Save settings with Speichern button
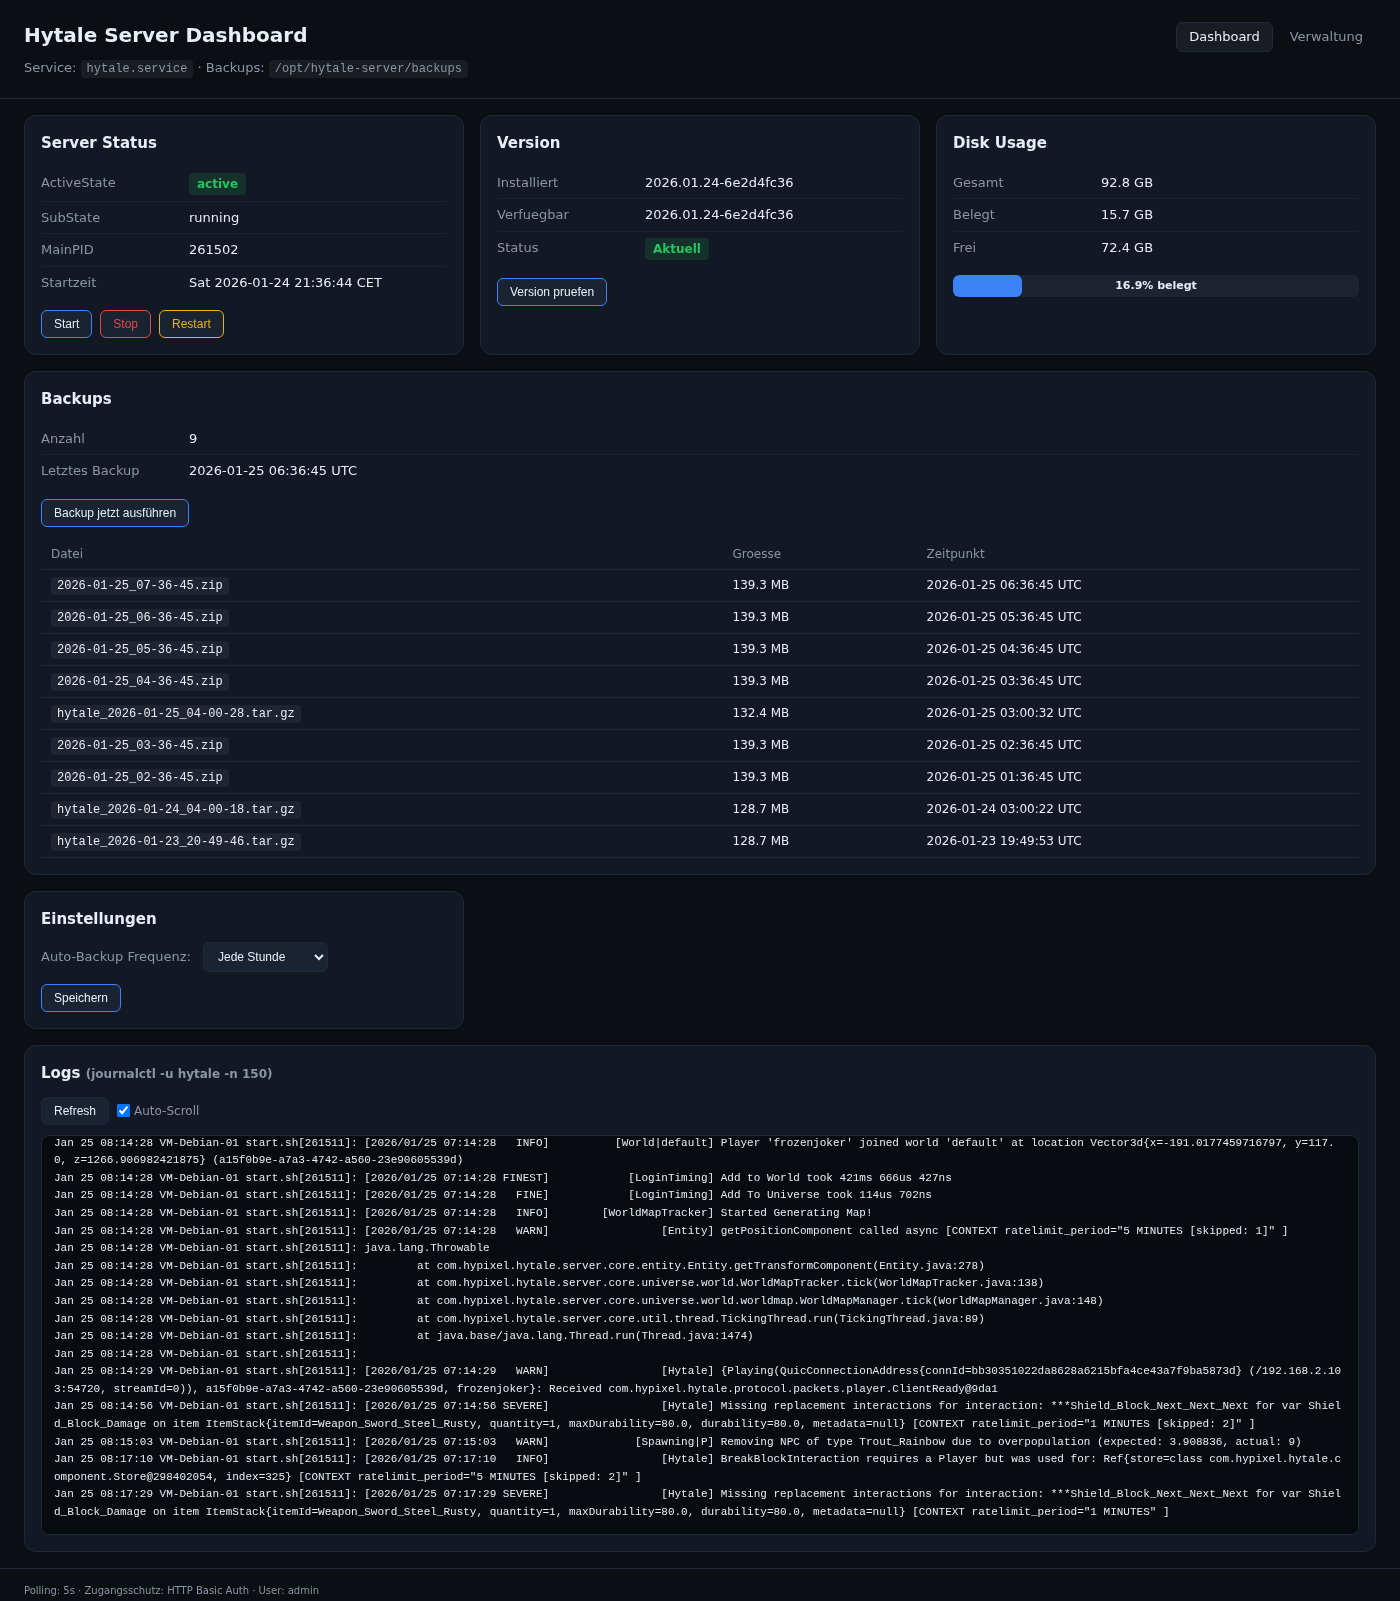 click(x=81, y=998)
